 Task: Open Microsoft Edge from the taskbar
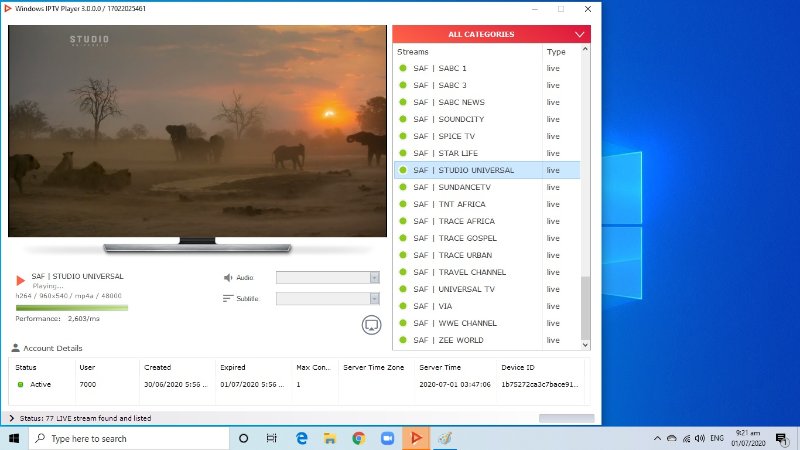(301, 438)
